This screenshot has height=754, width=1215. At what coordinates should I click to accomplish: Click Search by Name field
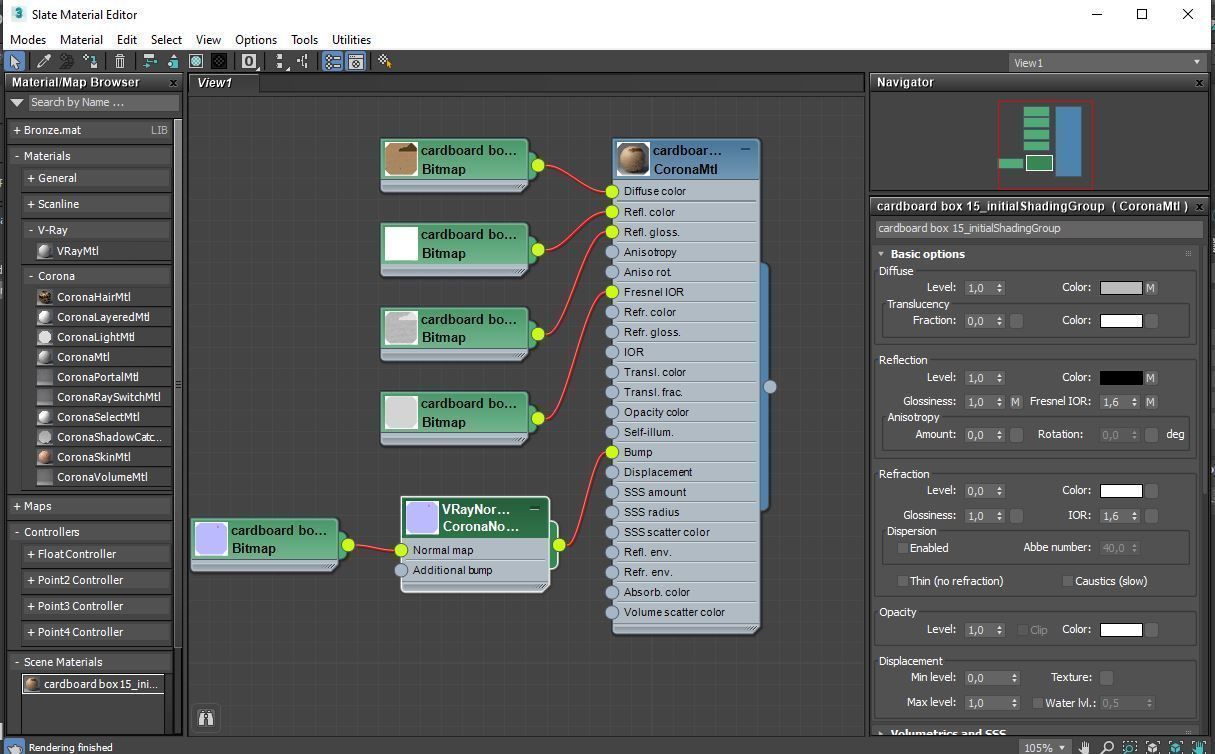[x=103, y=102]
